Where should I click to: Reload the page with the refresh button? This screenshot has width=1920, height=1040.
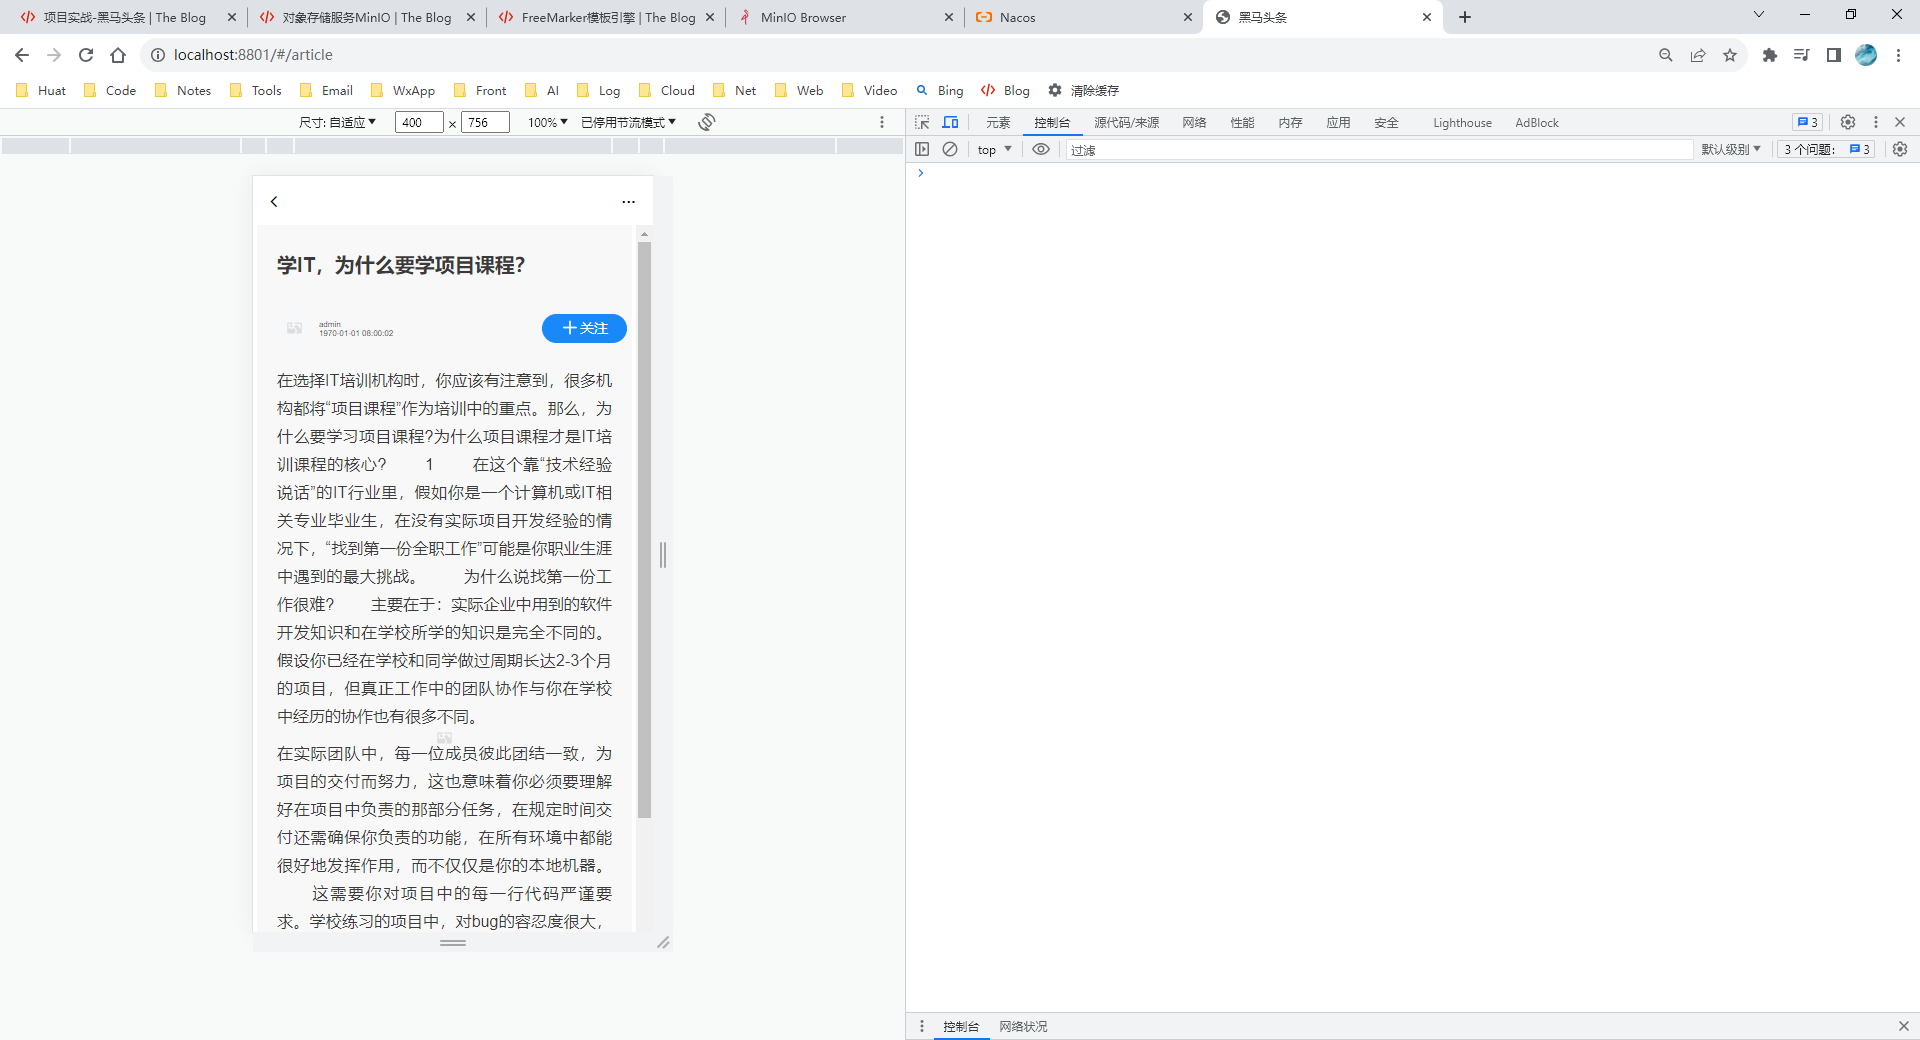click(86, 55)
